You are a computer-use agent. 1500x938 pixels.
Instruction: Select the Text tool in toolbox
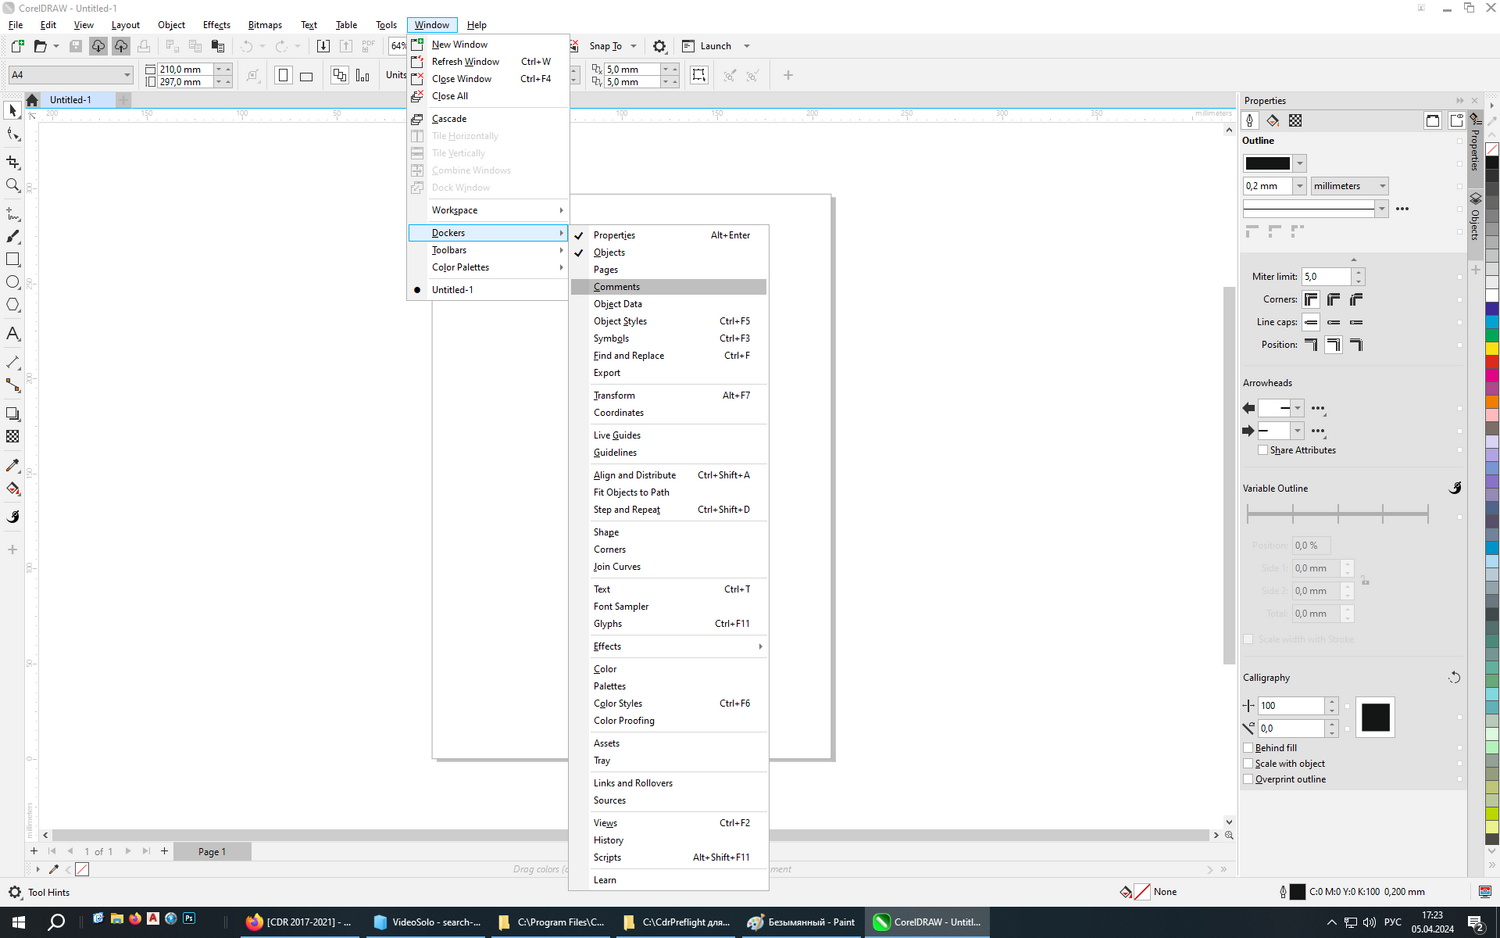pyautogui.click(x=13, y=334)
